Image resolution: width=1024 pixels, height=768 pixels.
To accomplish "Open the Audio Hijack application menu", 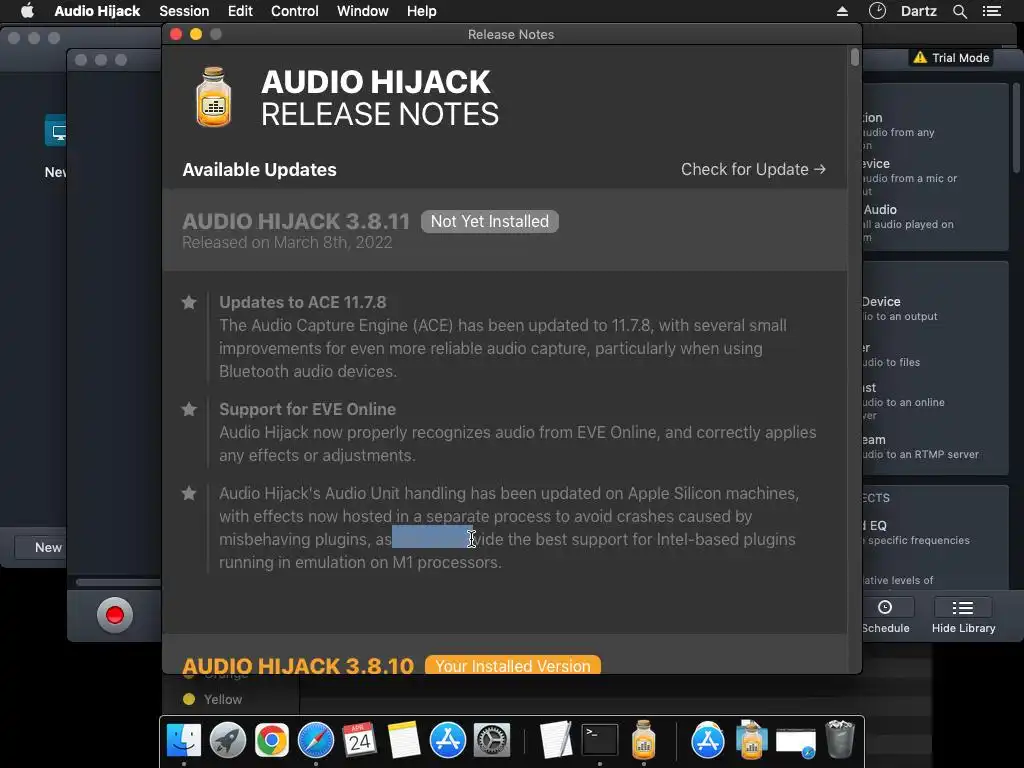I will pos(97,11).
